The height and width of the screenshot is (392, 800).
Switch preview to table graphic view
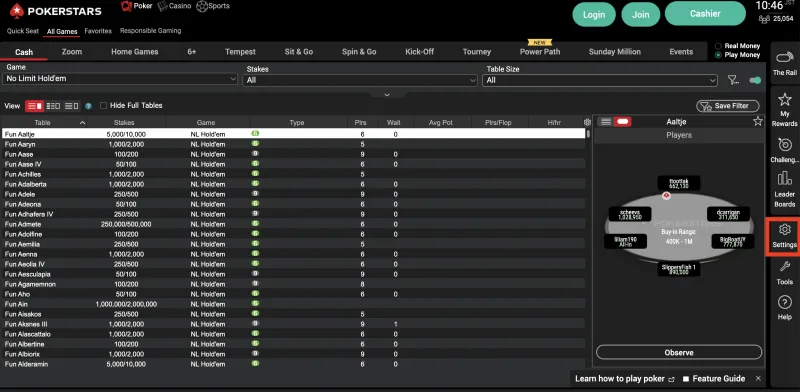[622, 121]
